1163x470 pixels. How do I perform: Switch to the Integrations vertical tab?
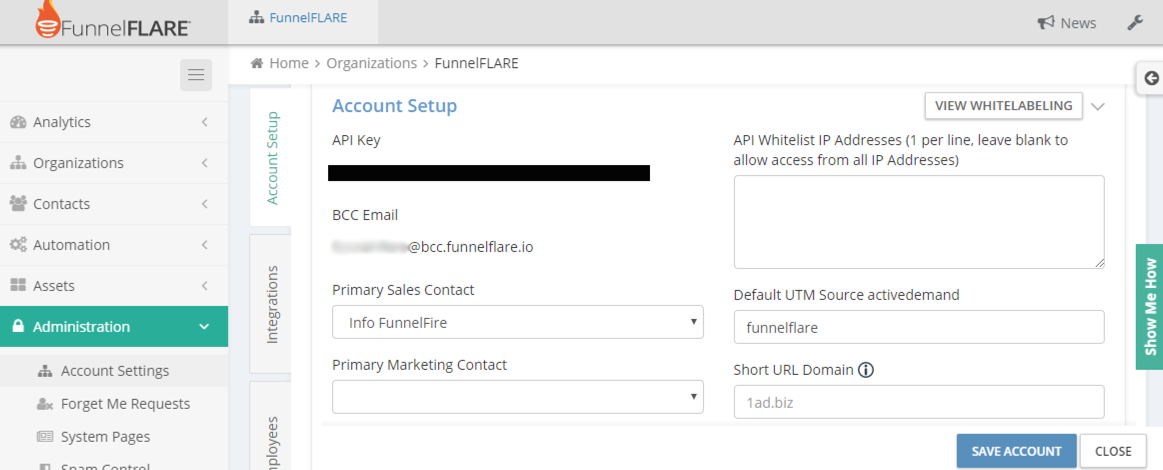click(x=271, y=305)
